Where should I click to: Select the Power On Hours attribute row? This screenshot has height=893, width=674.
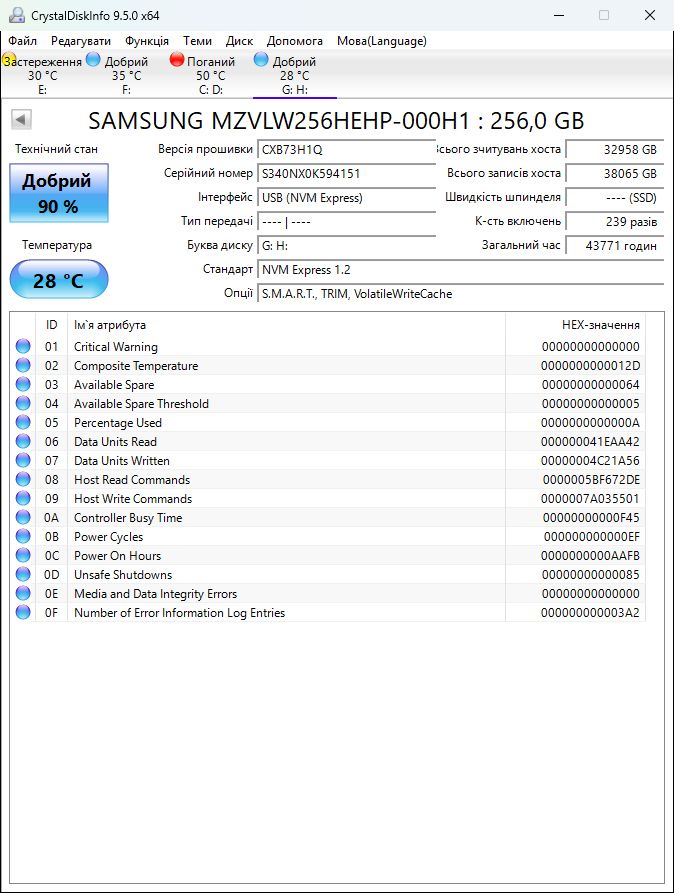point(328,555)
